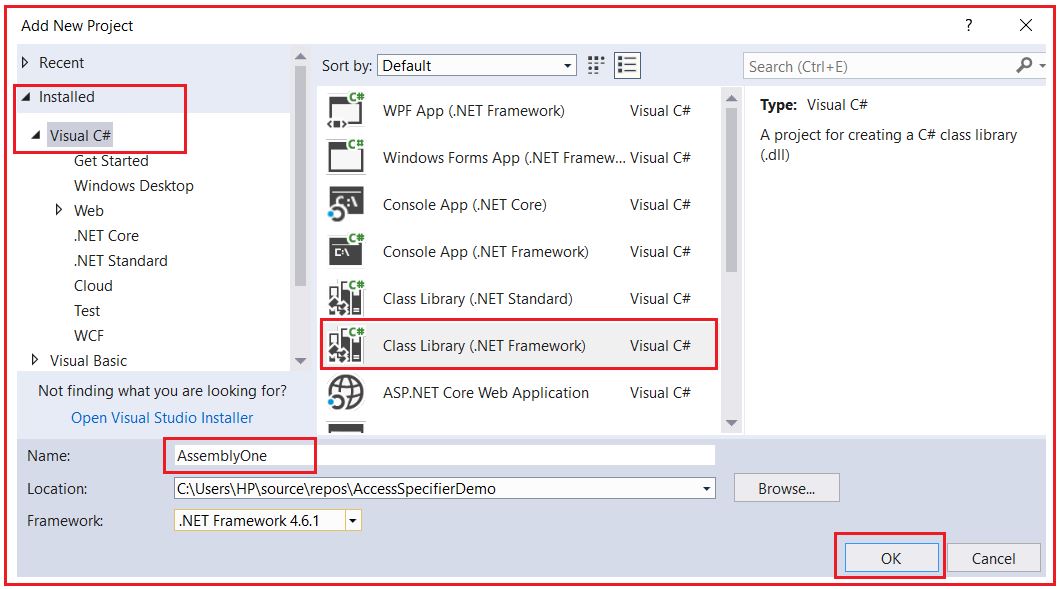1061x589 pixels.
Task: Switch to medium icons list view
Action: click(x=627, y=66)
